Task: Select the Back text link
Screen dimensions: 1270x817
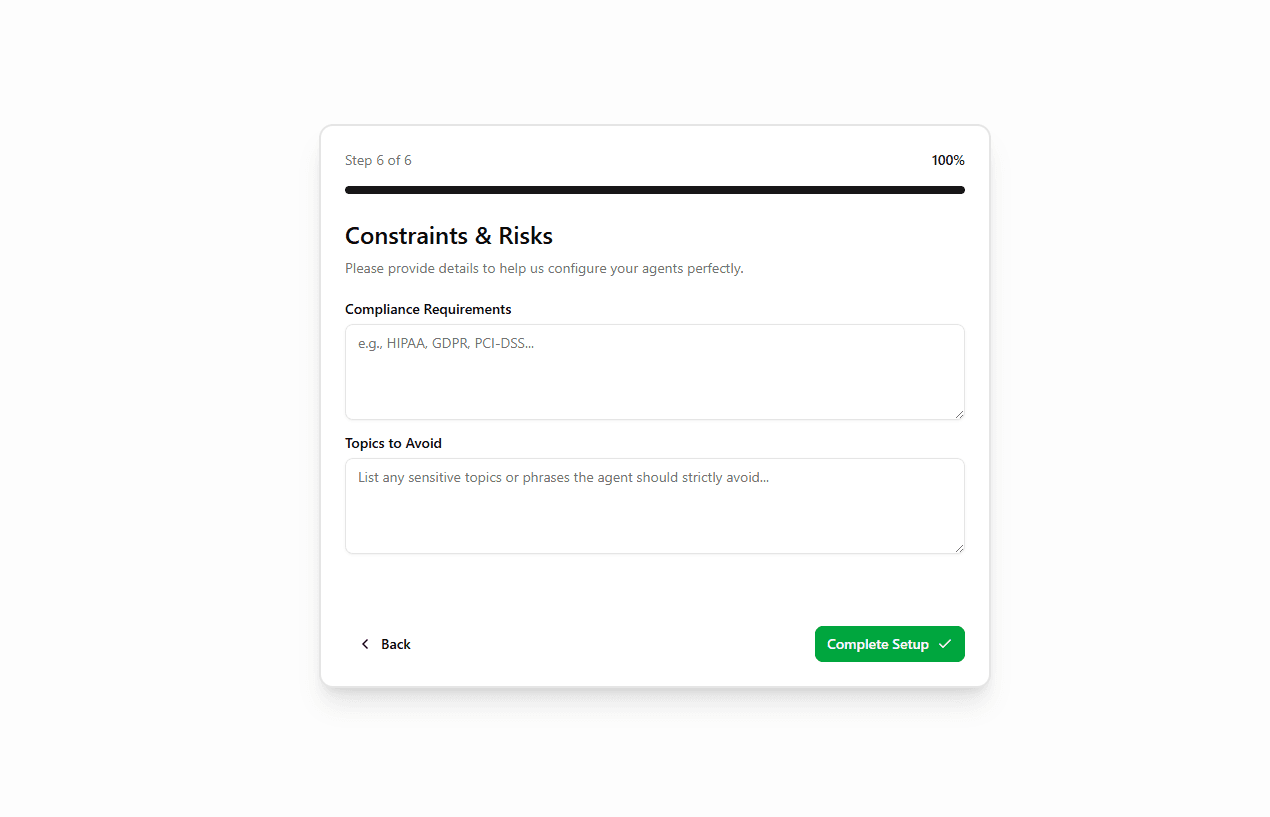Action: click(x=394, y=644)
